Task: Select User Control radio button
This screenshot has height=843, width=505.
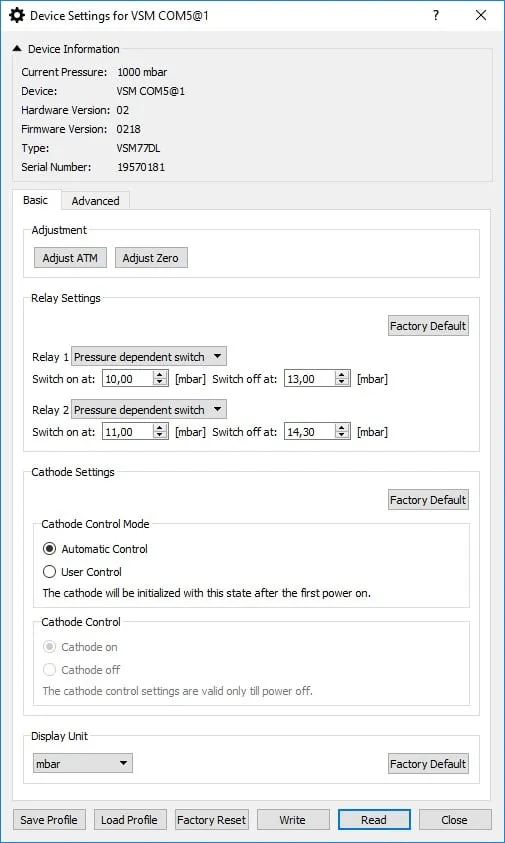Action: [49, 571]
